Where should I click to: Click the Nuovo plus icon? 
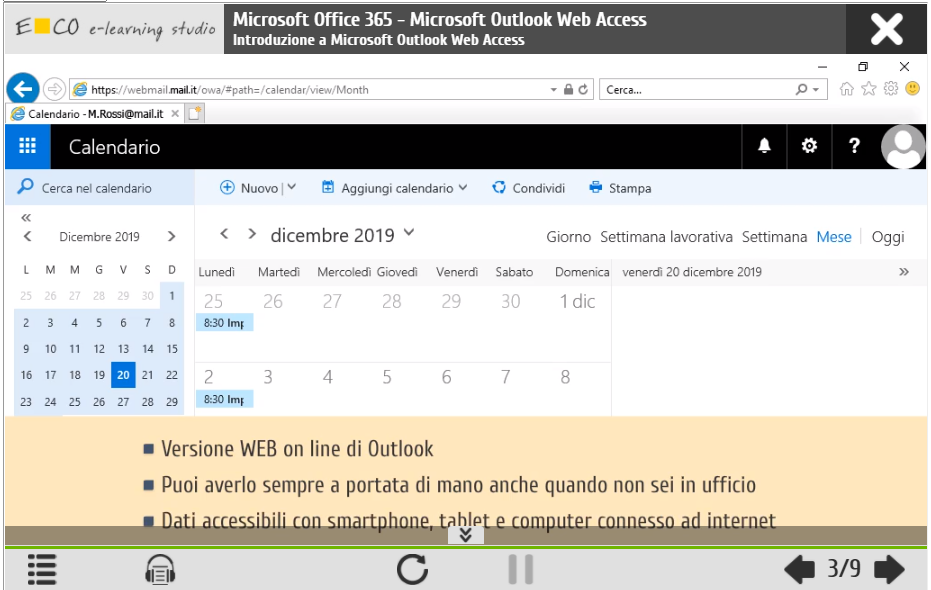(x=227, y=188)
